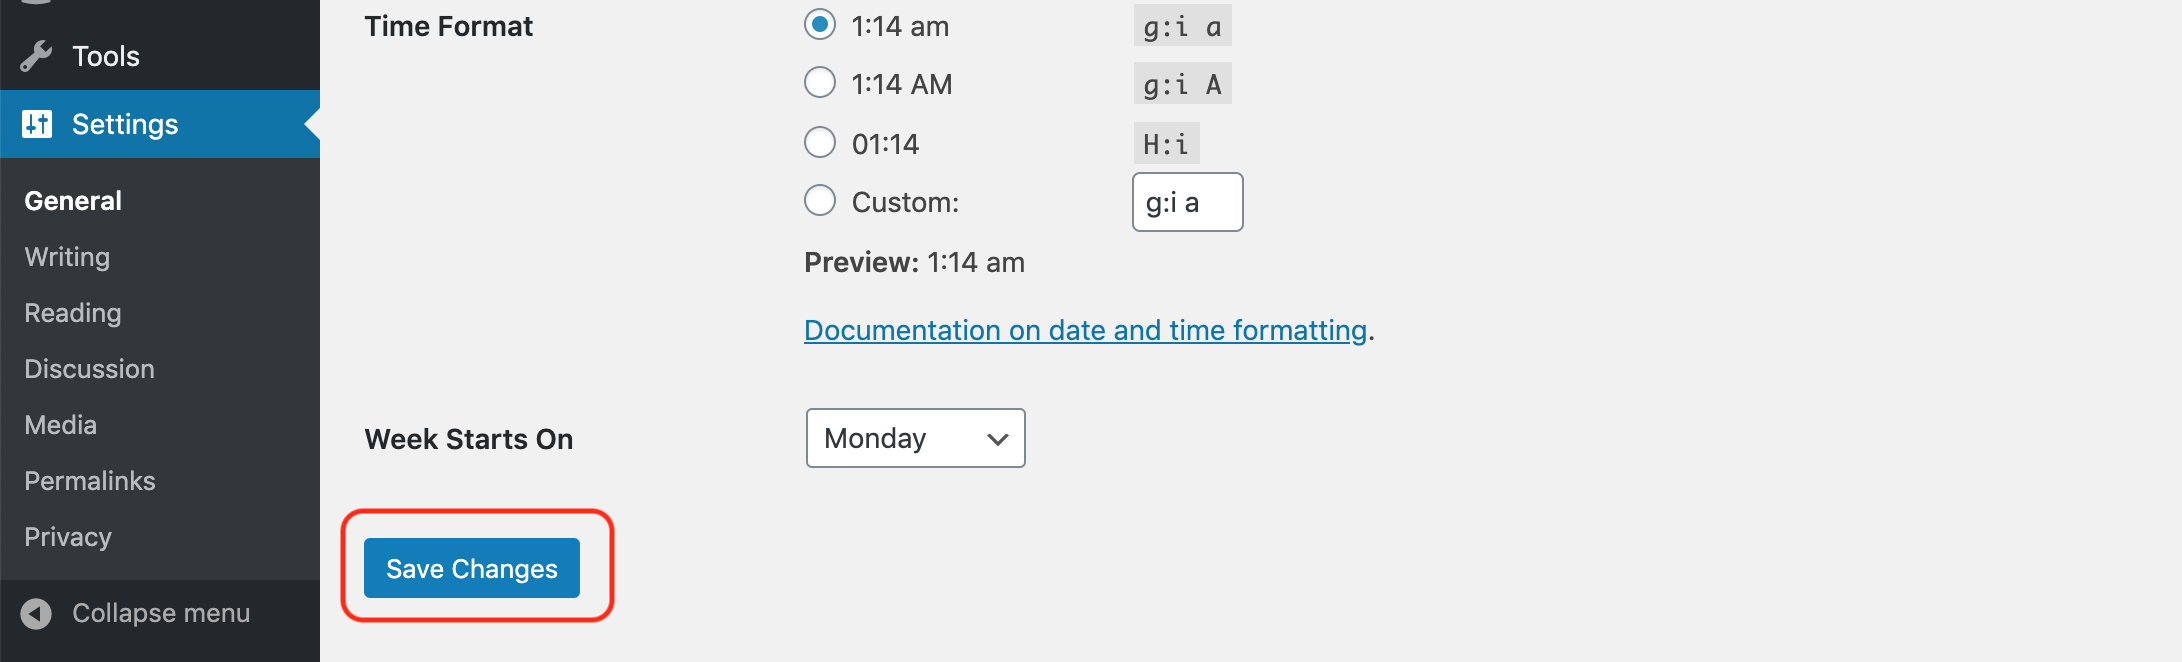
Task: Select the 1:14 am time format
Action: click(x=820, y=25)
